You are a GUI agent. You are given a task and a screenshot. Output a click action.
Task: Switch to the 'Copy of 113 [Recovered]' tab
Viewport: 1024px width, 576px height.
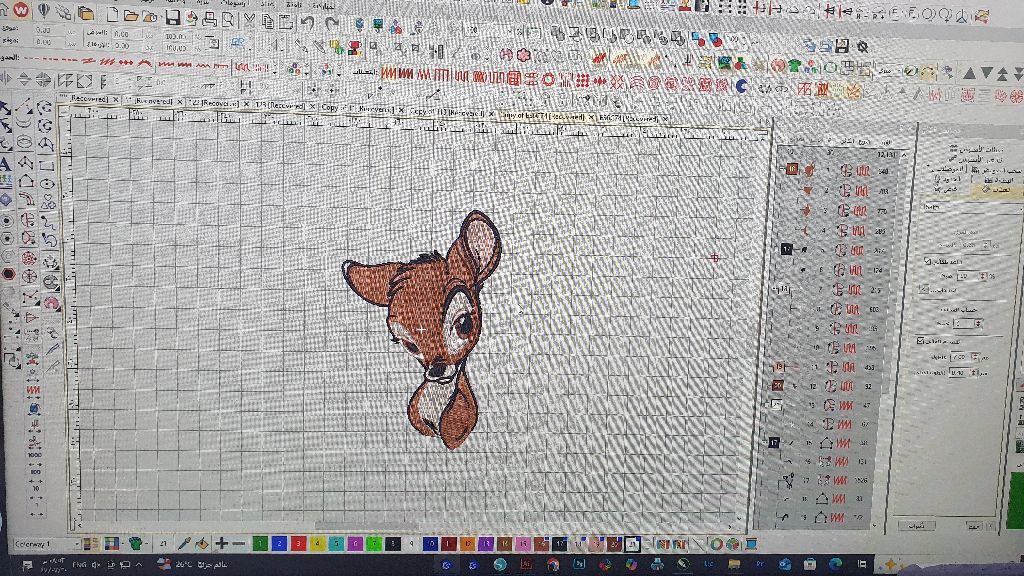[x=448, y=113]
